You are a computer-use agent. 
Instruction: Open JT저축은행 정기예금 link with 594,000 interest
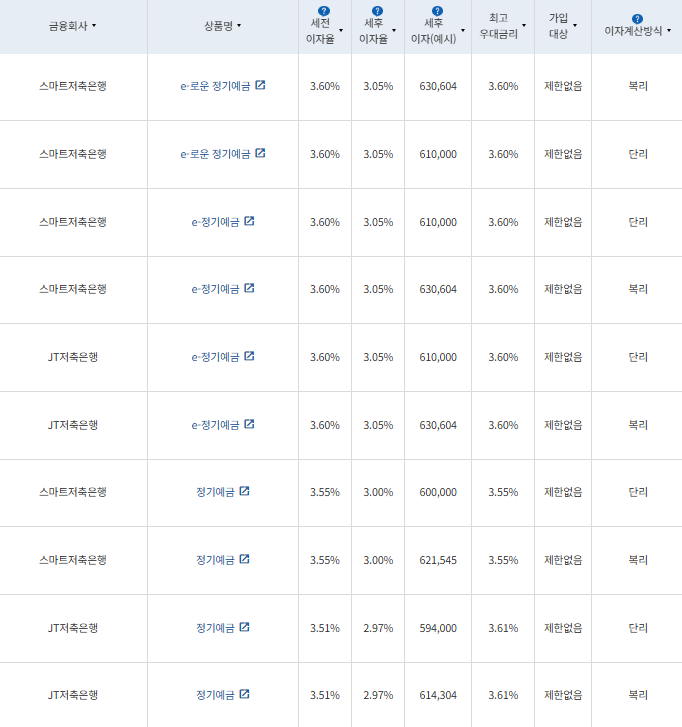tap(215, 628)
